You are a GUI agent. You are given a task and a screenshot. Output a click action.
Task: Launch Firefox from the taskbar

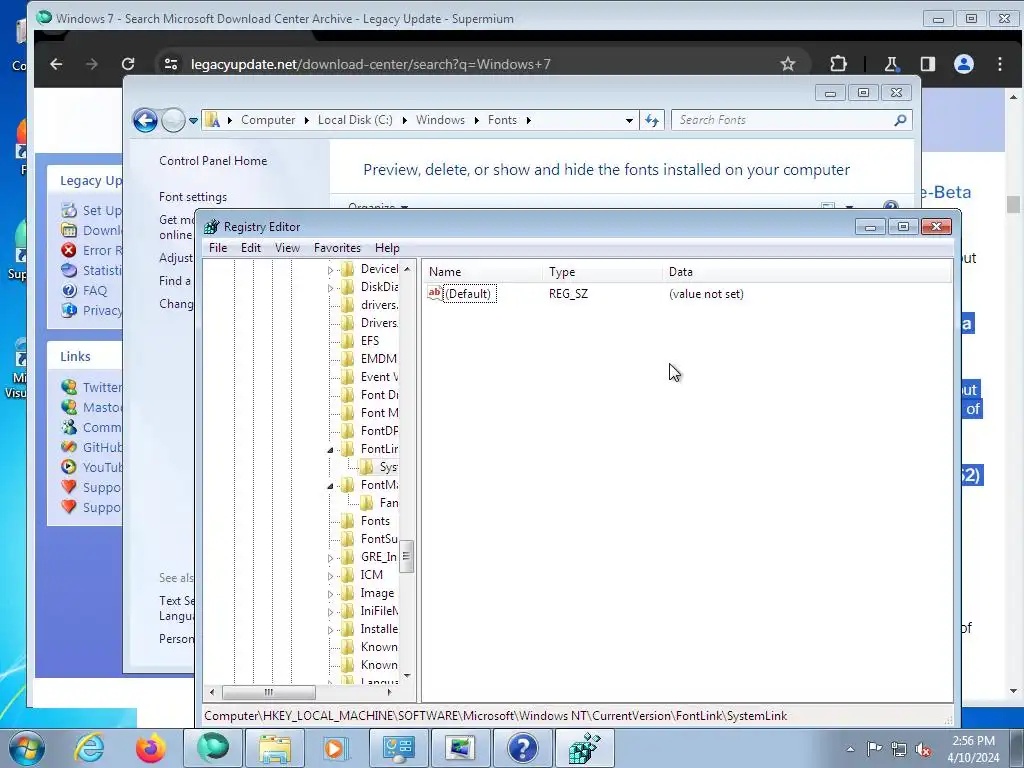(x=151, y=748)
